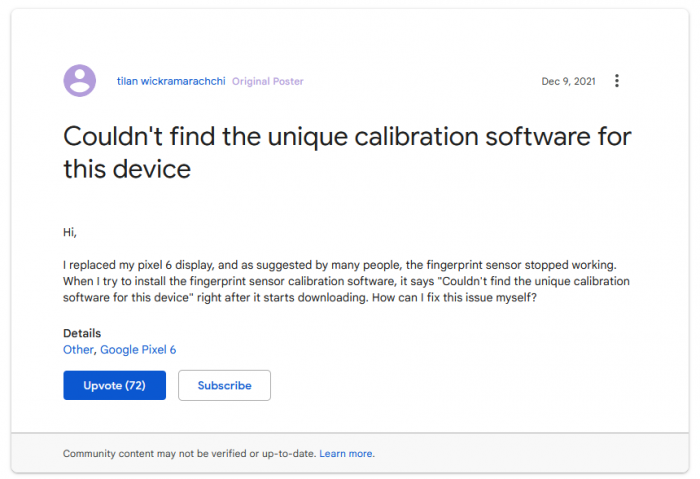Image resolution: width=700 pixels, height=479 pixels.
Task: Open the Other category link
Action: click(78, 350)
